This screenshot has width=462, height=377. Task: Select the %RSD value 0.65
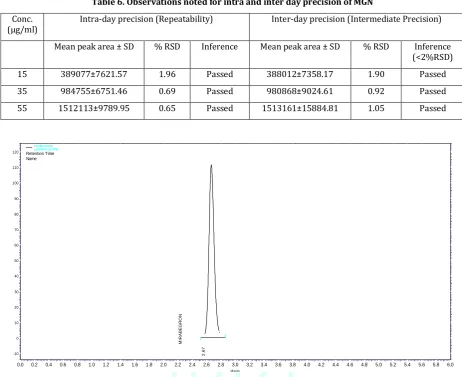[167, 108]
